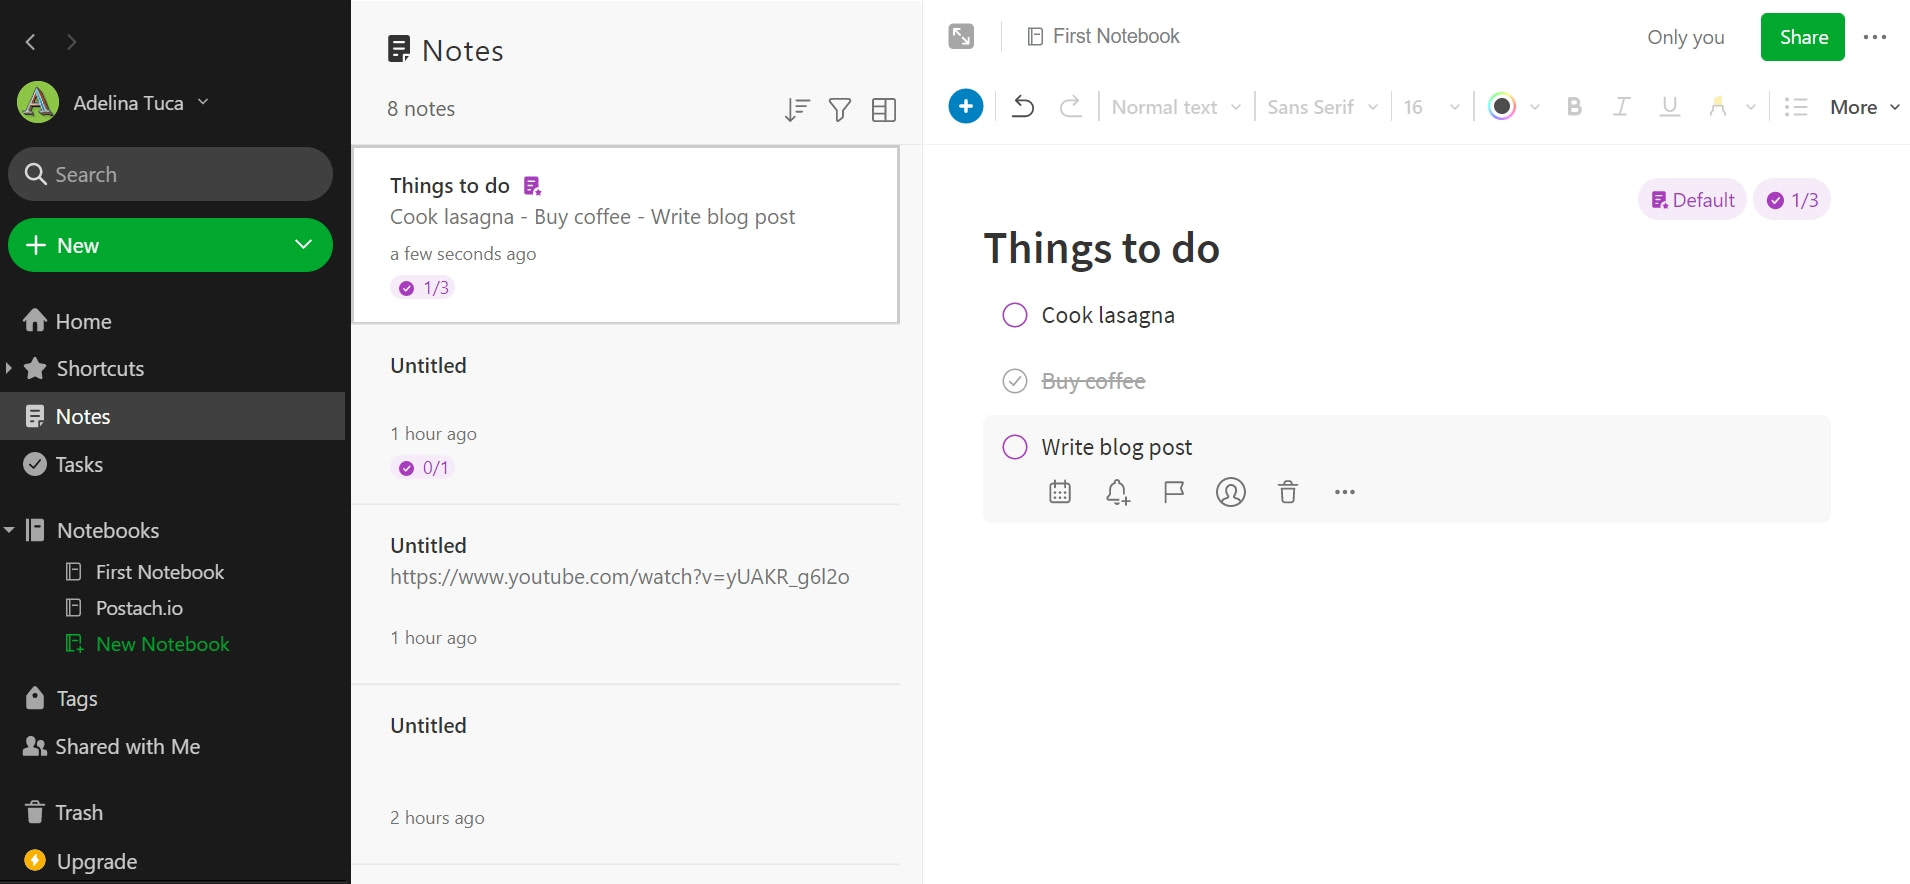Open font color dropdown arrow
Viewport: 1910px width, 884px height.
(x=1535, y=107)
